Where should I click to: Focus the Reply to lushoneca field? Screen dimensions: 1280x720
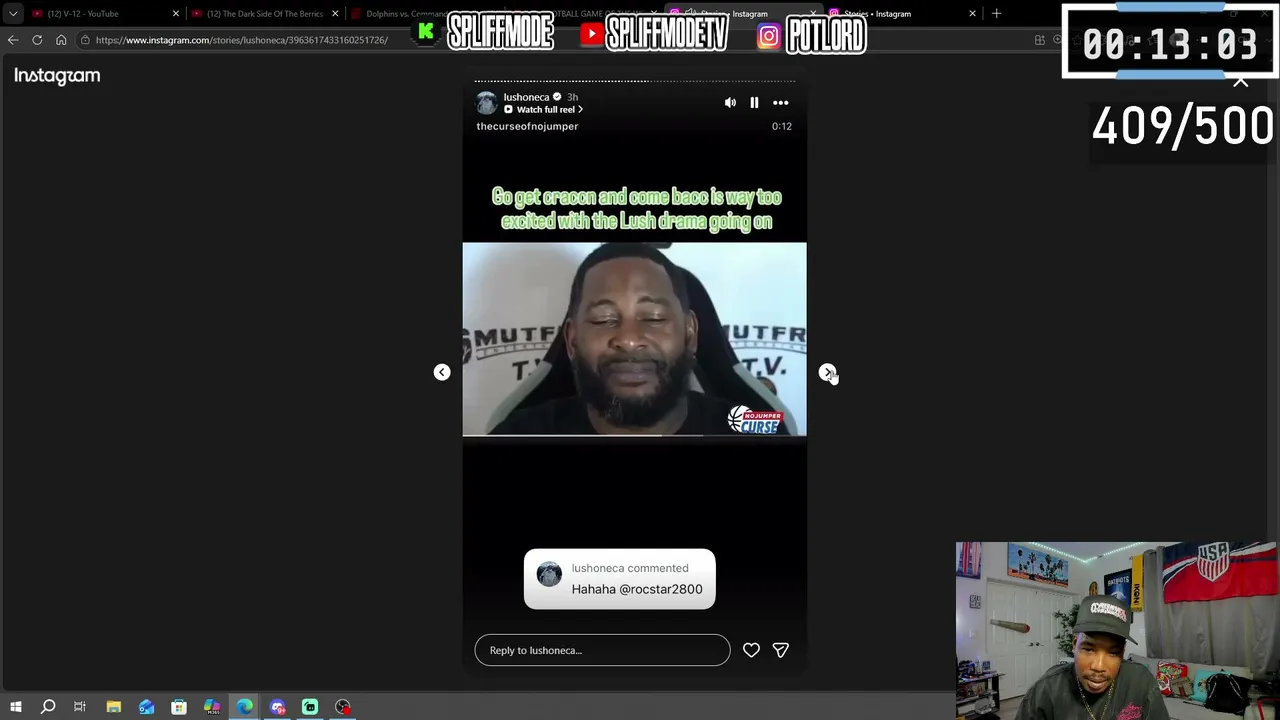(x=602, y=650)
